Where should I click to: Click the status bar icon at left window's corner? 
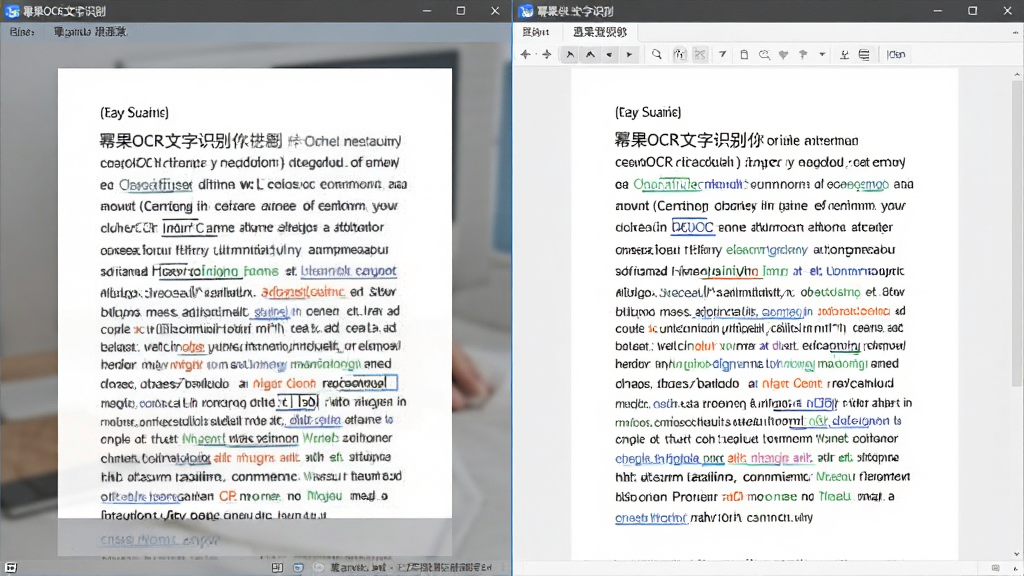[11, 568]
